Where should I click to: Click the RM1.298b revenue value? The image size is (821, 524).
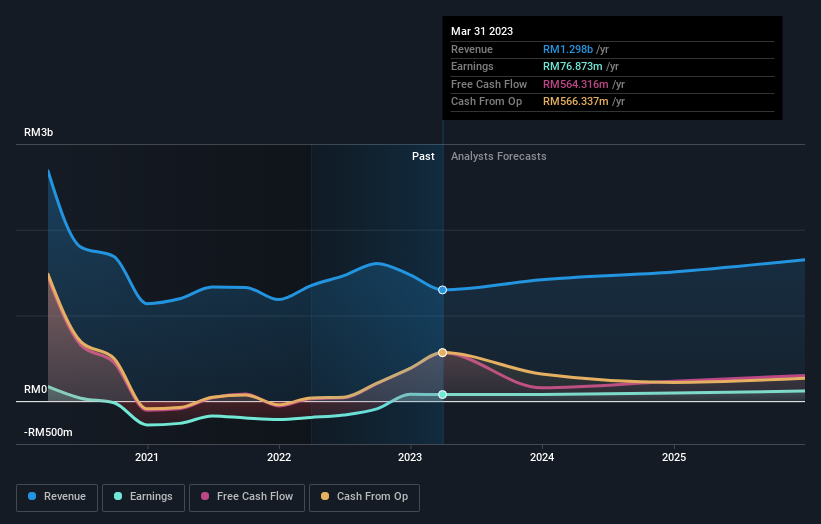tap(568, 49)
